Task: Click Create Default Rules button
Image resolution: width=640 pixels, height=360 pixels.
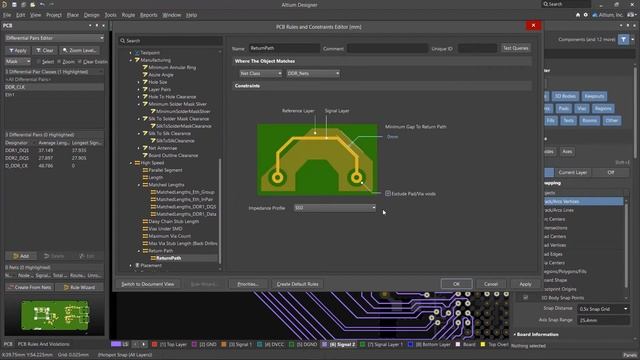Action: pyautogui.click(x=297, y=284)
